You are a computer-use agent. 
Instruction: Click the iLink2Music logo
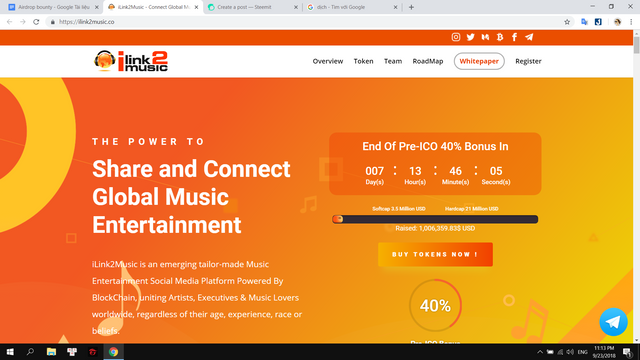coord(131,61)
